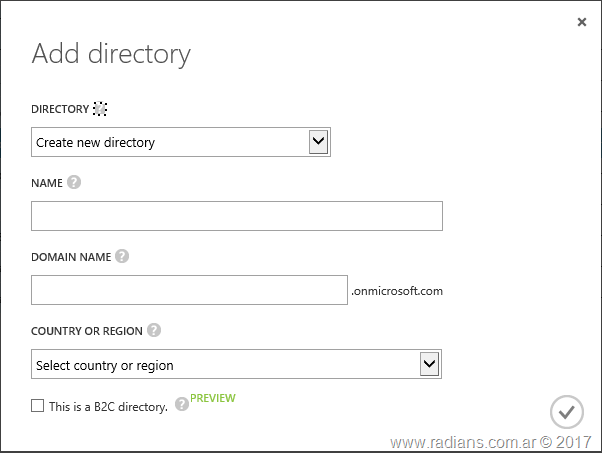The image size is (602, 453).
Task: Click the help icon beside DIRECTORY label
Action: pyautogui.click(x=99, y=109)
